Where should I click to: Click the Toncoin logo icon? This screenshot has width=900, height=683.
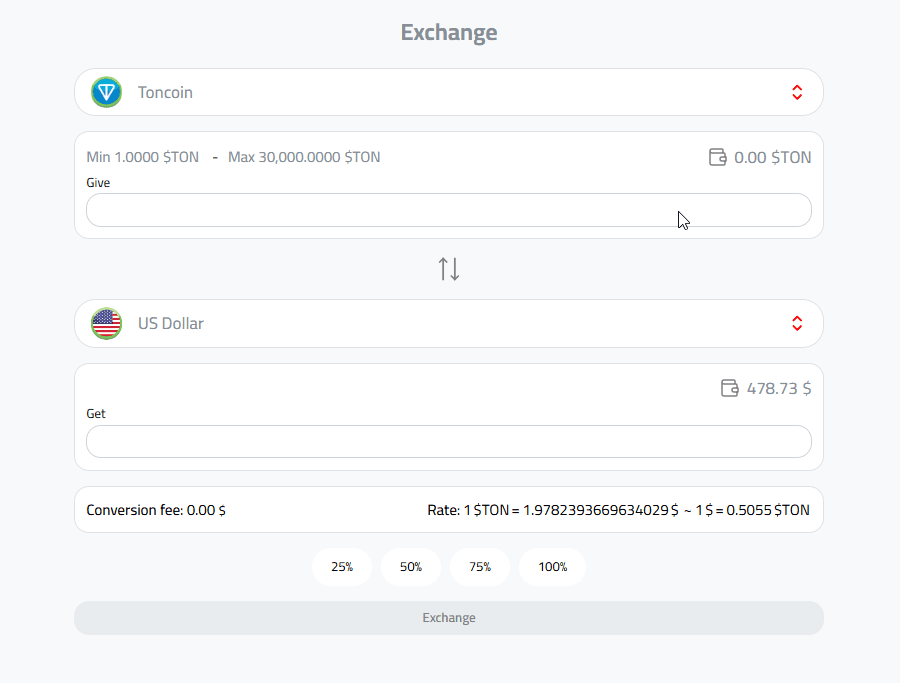coord(106,92)
